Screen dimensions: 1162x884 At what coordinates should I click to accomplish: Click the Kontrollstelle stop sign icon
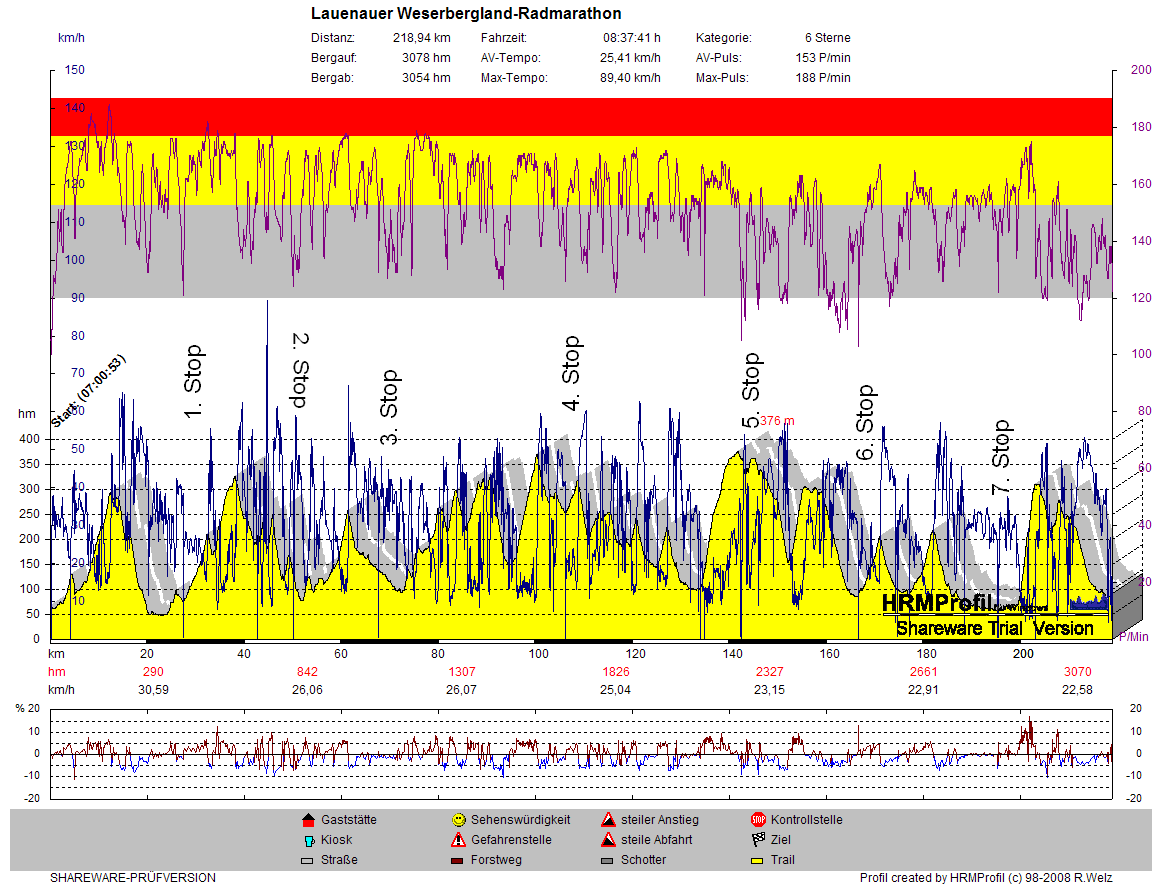pyautogui.click(x=757, y=820)
